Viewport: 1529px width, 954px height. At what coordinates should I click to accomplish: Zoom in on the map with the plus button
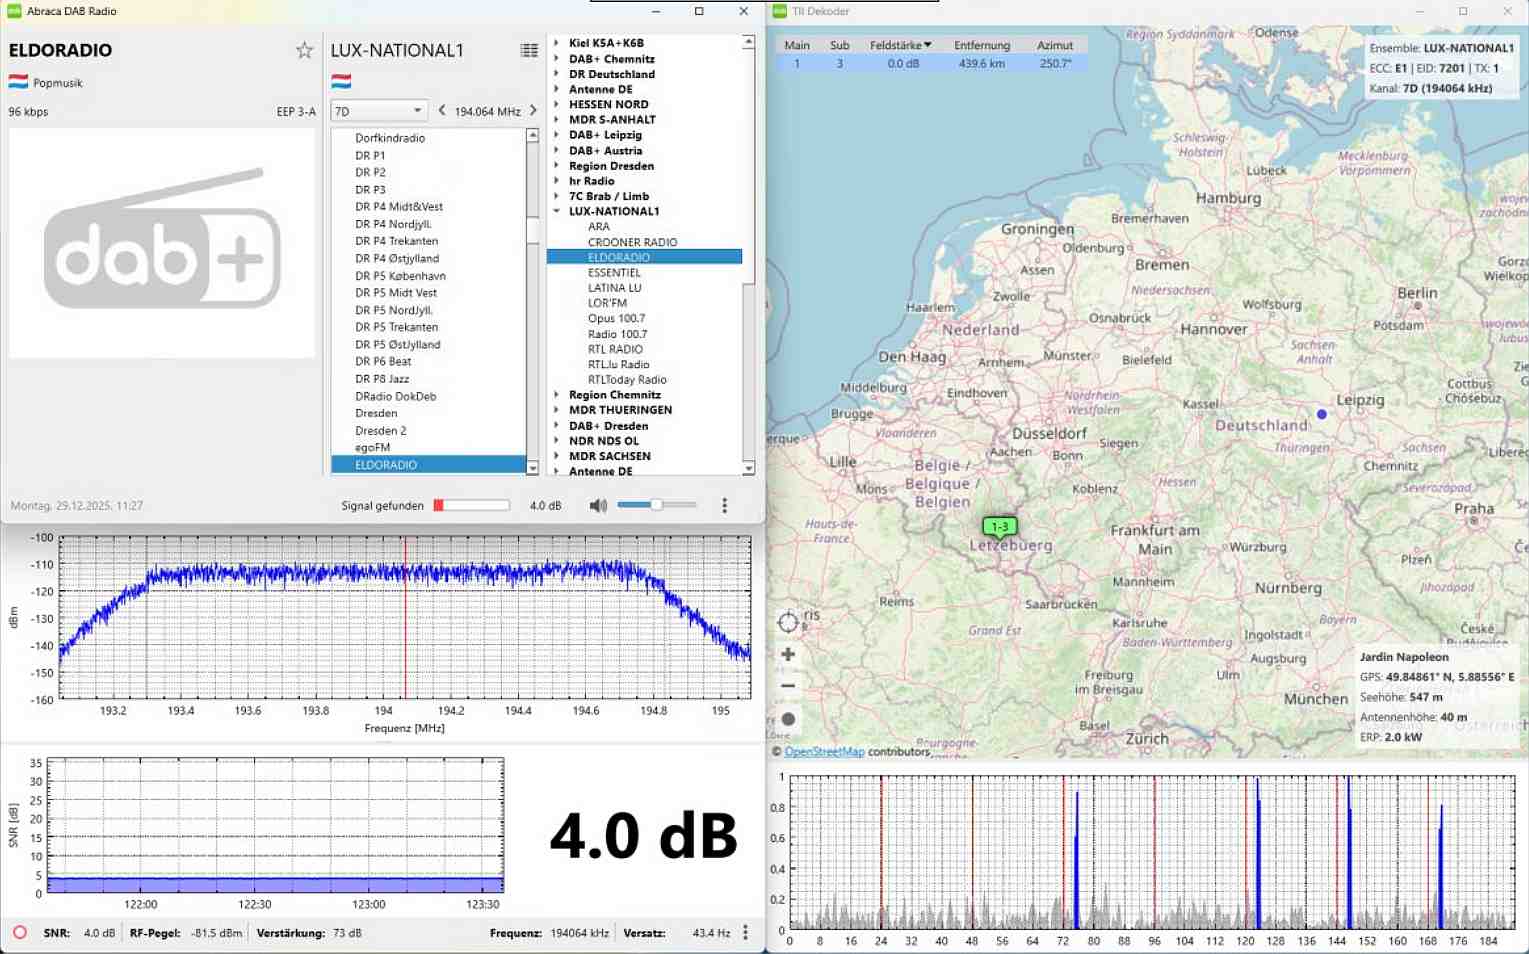point(788,654)
